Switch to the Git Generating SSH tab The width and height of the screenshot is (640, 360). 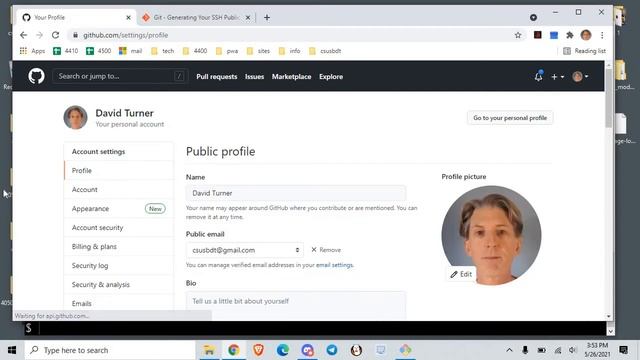pyautogui.click(x=196, y=18)
